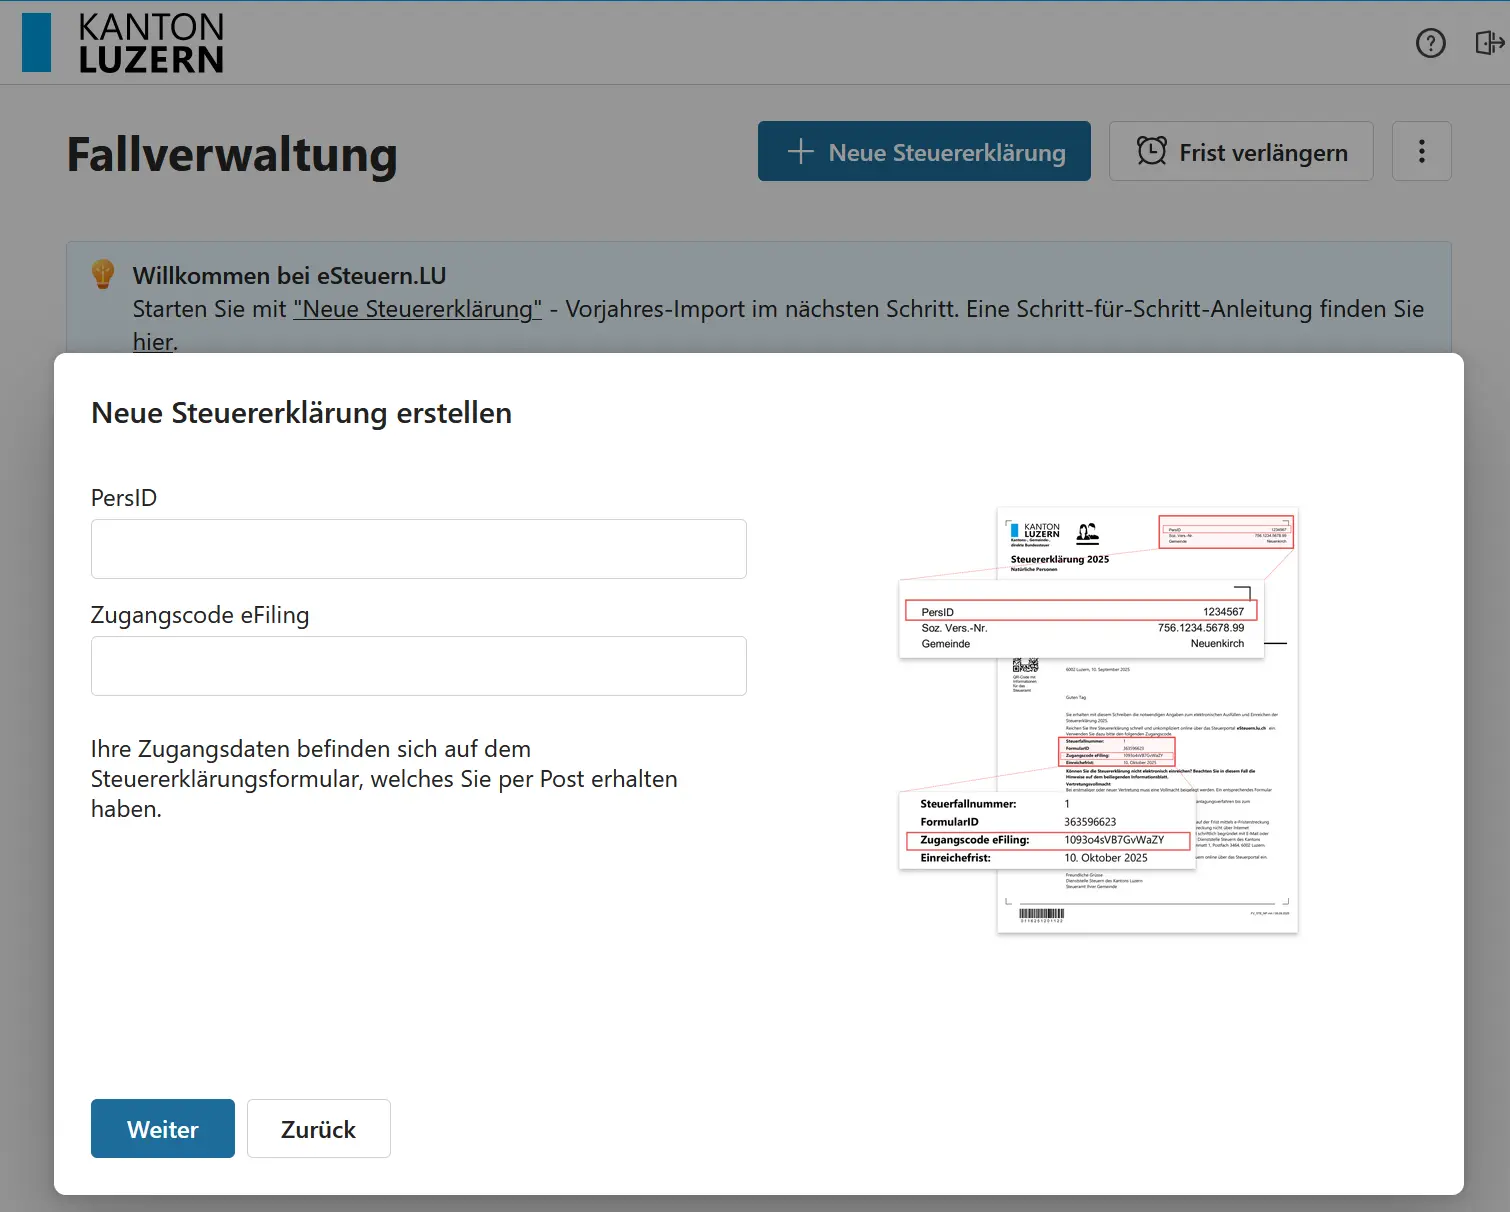Image resolution: width=1510 pixels, height=1212 pixels.
Task: Click inside the PersID input field
Action: point(418,548)
